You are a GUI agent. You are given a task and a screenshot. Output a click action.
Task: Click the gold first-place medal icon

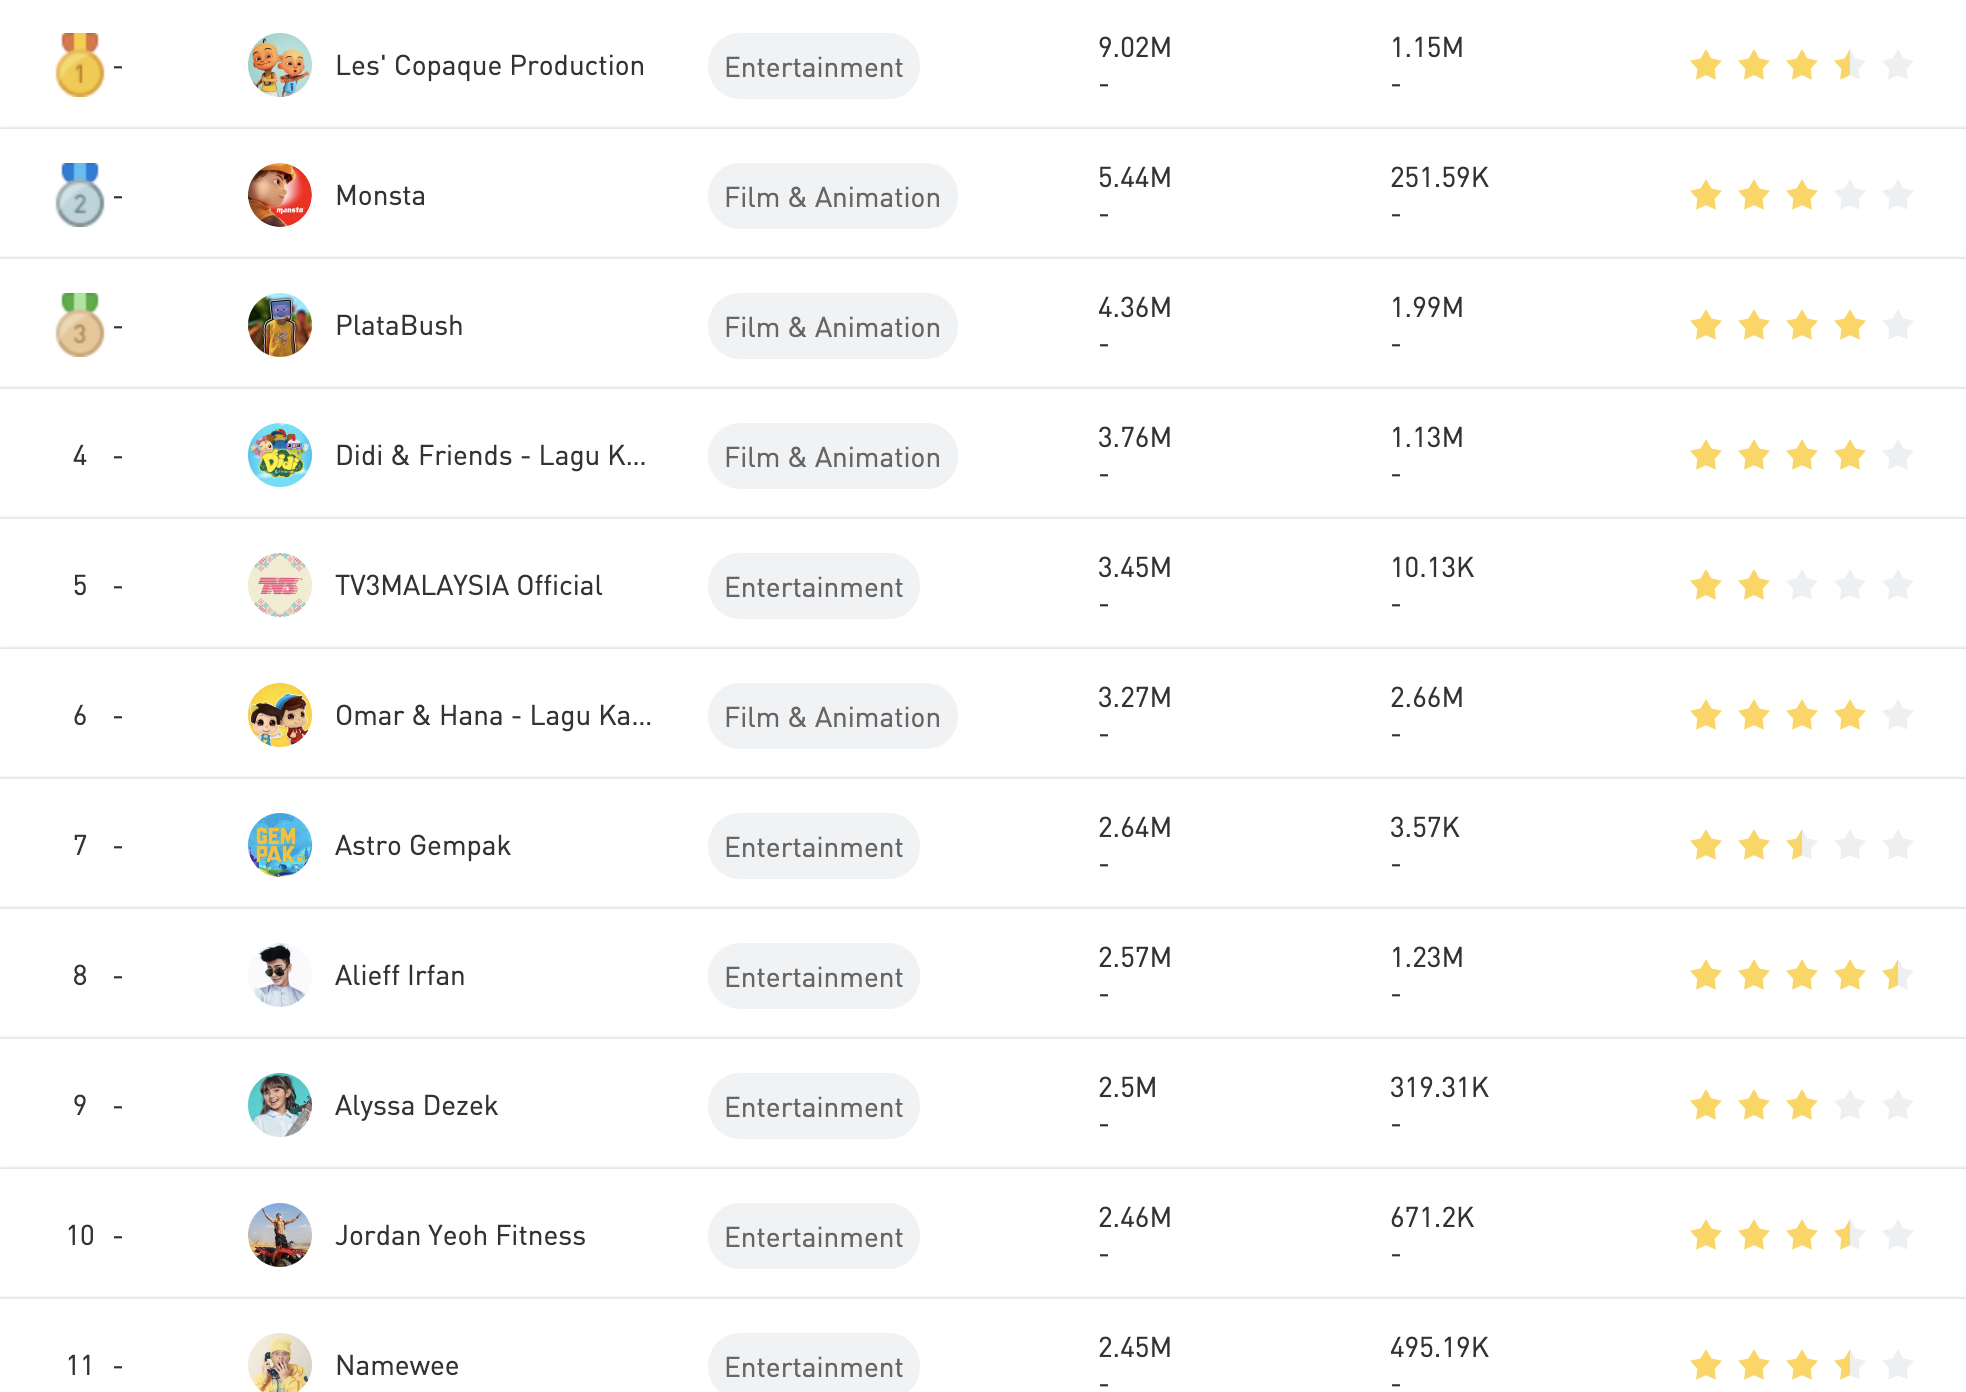[80, 66]
